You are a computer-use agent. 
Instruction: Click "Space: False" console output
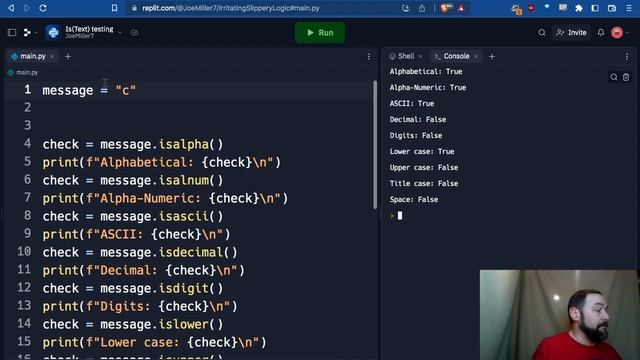tap(414, 200)
